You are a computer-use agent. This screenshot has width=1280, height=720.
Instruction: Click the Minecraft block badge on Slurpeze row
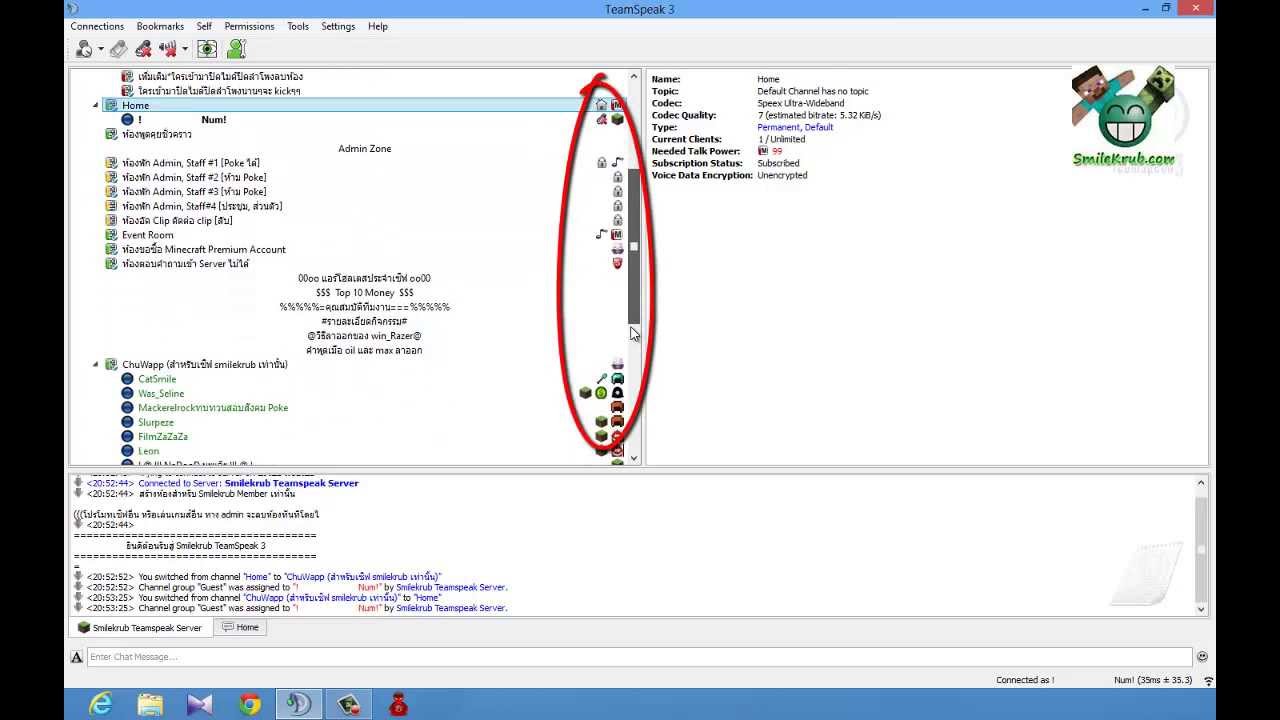tap(601, 422)
